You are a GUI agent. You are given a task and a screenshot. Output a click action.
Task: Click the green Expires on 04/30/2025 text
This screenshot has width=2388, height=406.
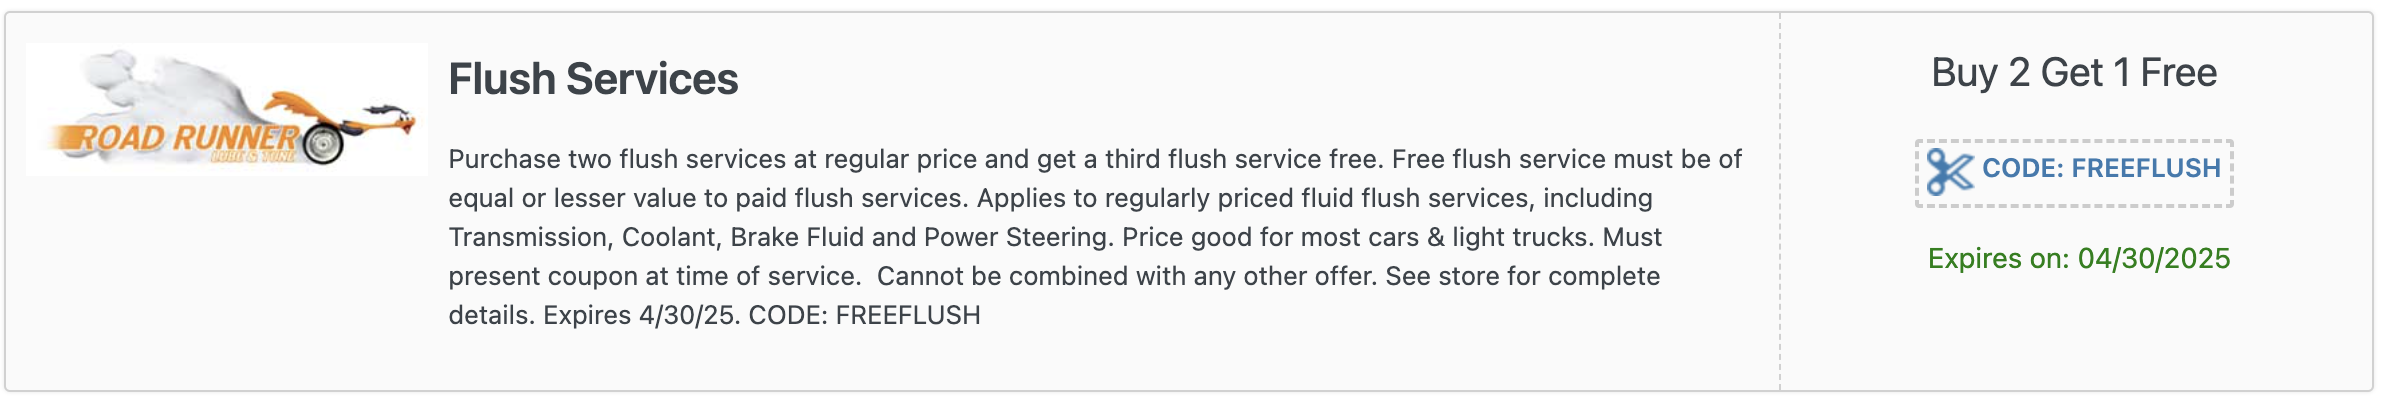2079,258
